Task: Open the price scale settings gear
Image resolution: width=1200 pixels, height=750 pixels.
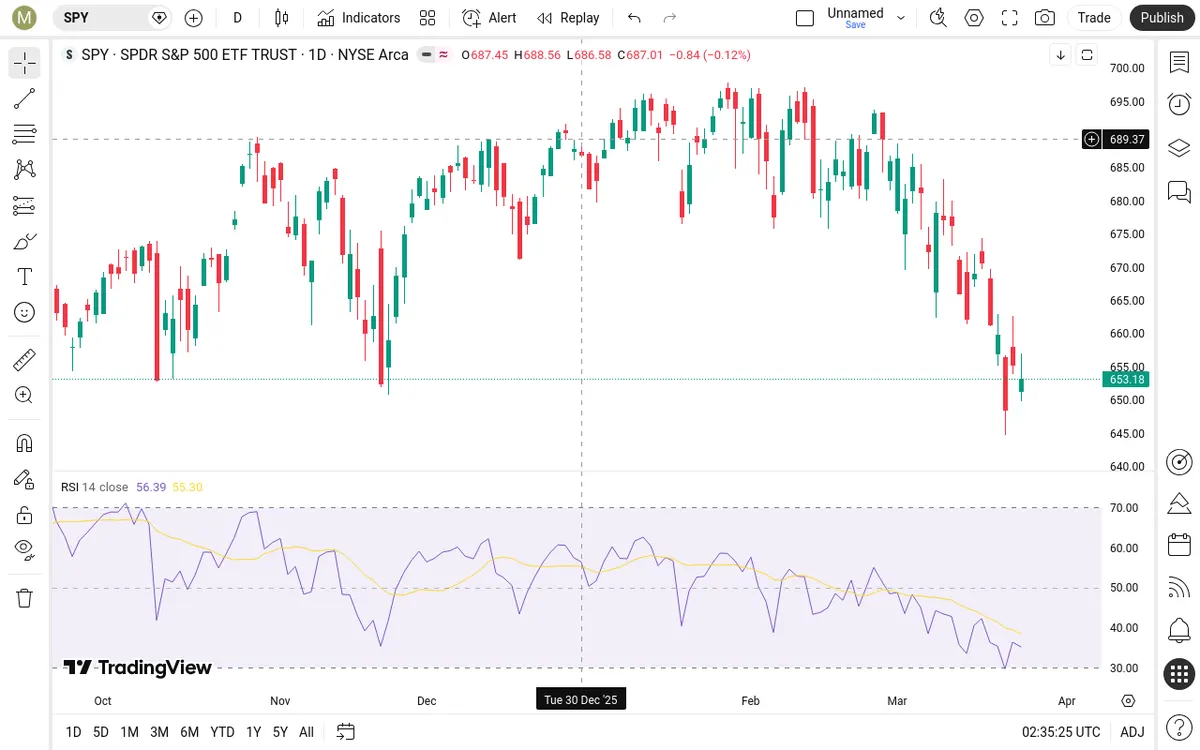Action: point(1129,701)
